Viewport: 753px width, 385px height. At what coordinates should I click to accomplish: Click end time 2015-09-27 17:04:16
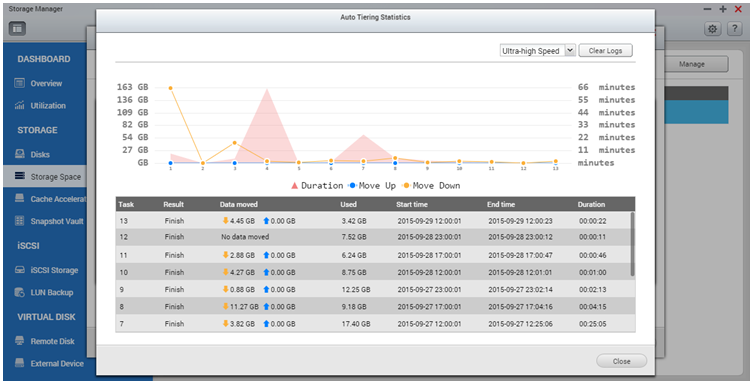point(520,307)
